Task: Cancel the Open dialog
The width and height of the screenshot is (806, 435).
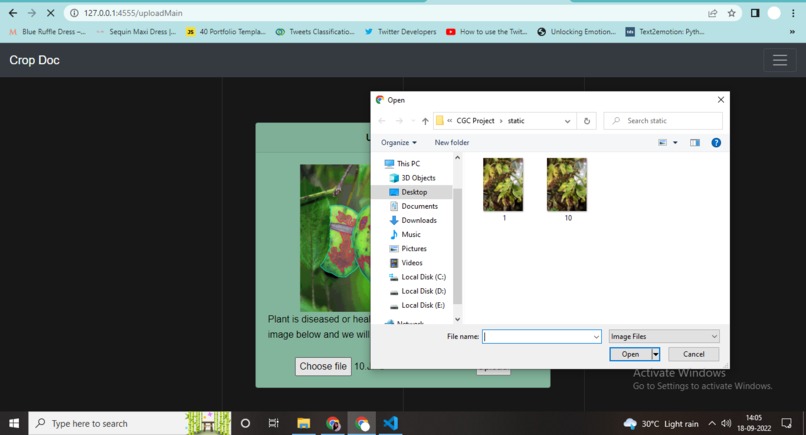Action: coord(693,354)
